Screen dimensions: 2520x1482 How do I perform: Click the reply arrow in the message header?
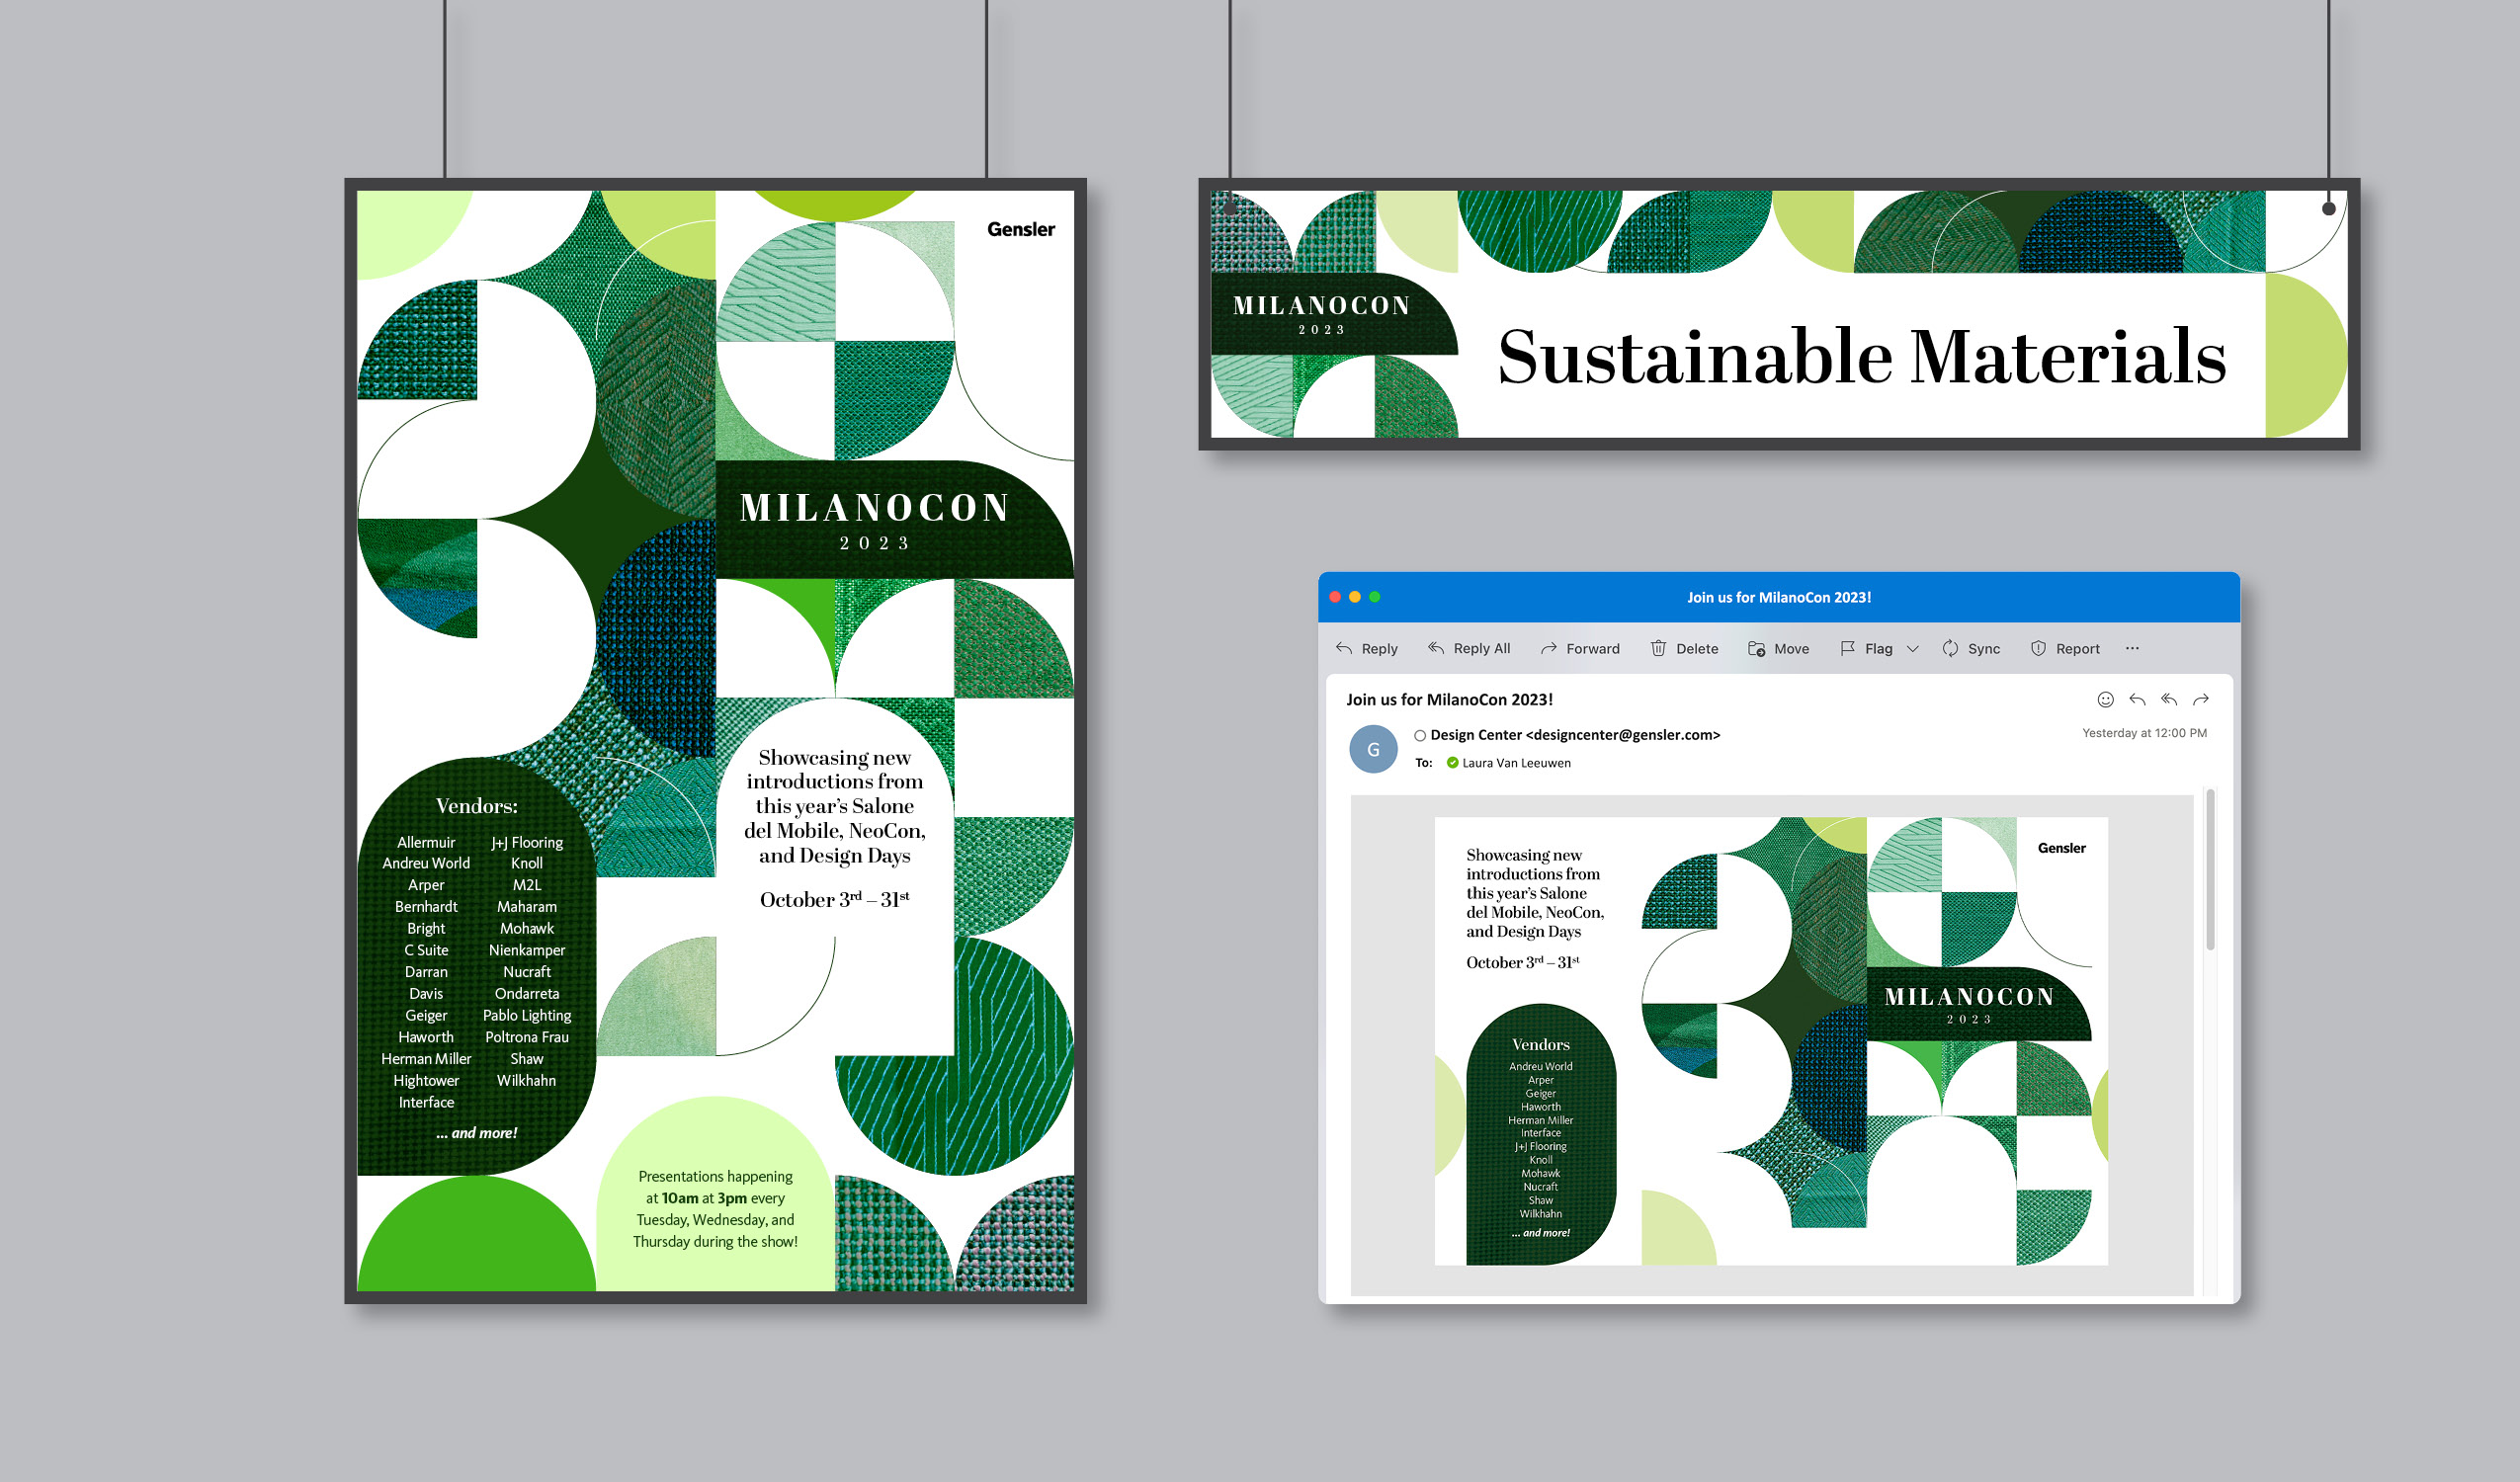click(2137, 700)
